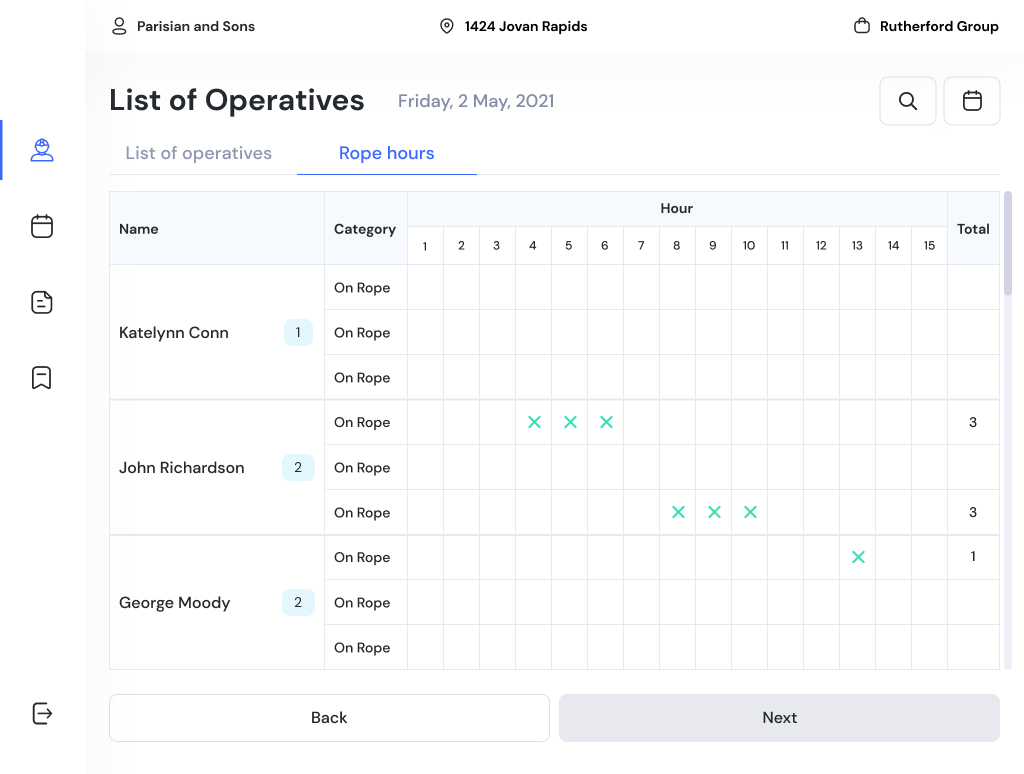Expand George Moody's badge showing 2
Viewport: 1024px width, 774px height.
pyautogui.click(x=298, y=602)
